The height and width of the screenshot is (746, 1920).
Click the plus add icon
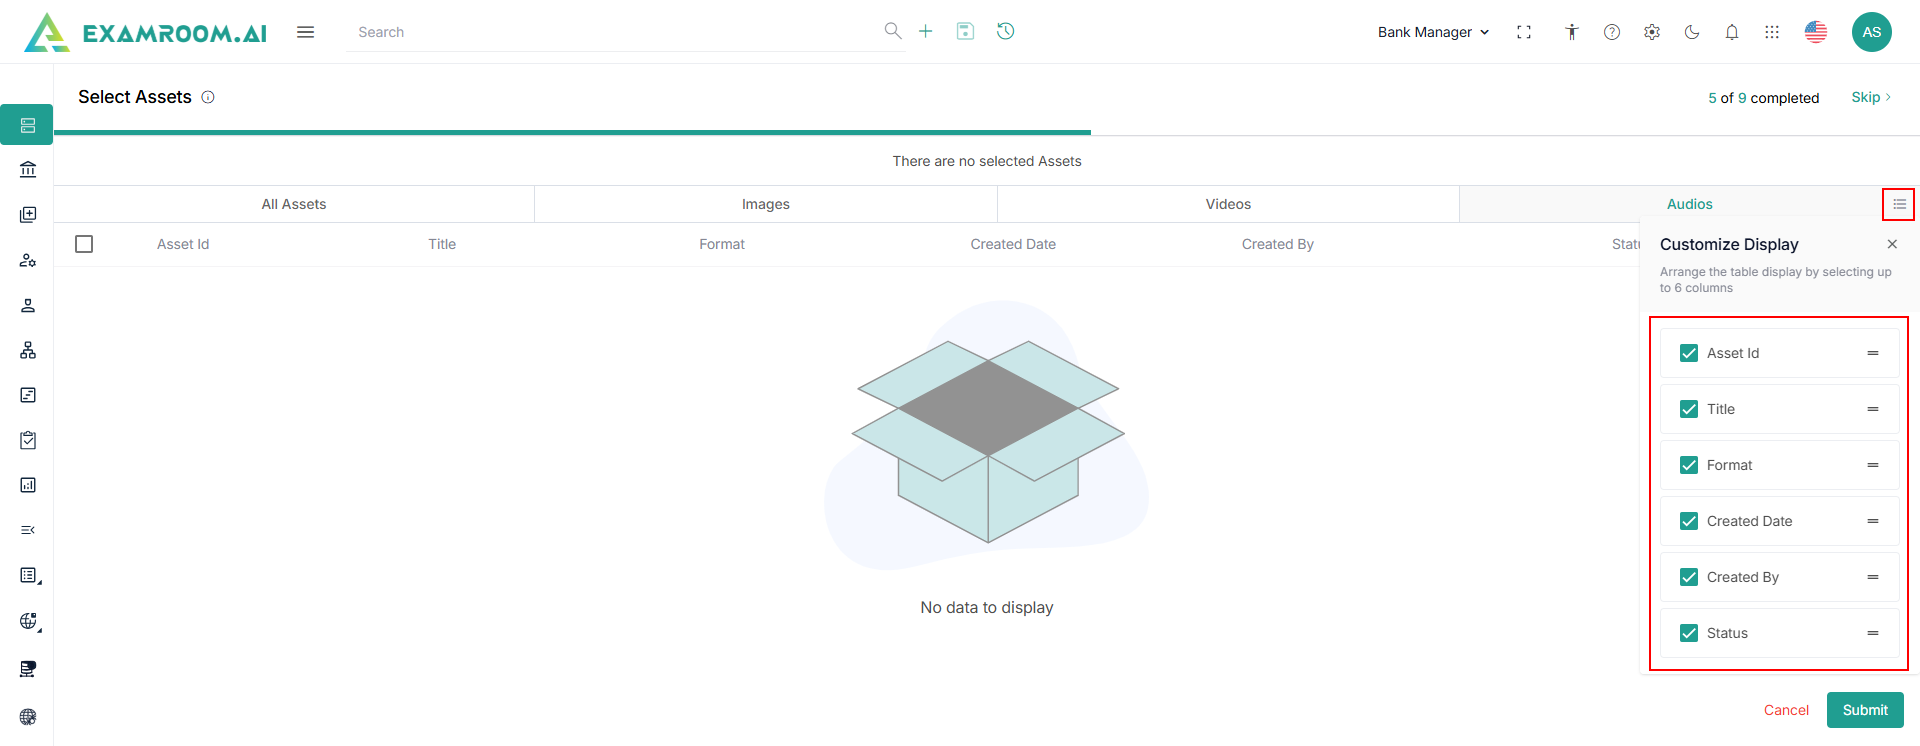pos(926,32)
